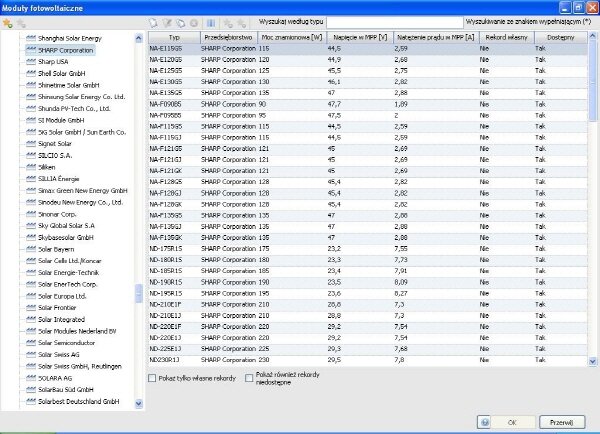Click the module icon beside Shell Solar GmbH
600x434 pixels.
point(30,71)
